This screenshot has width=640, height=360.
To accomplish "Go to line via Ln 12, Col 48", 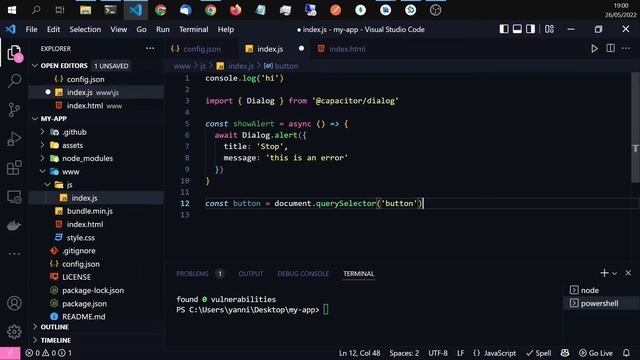I will point(359,353).
